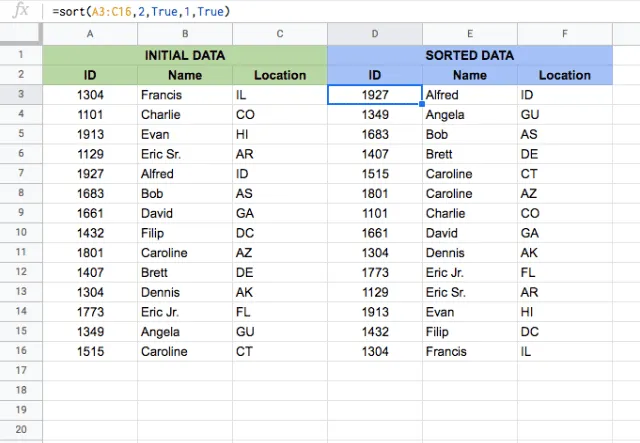Select cell A9 containing 1661
The image size is (640, 443).
pos(90,213)
